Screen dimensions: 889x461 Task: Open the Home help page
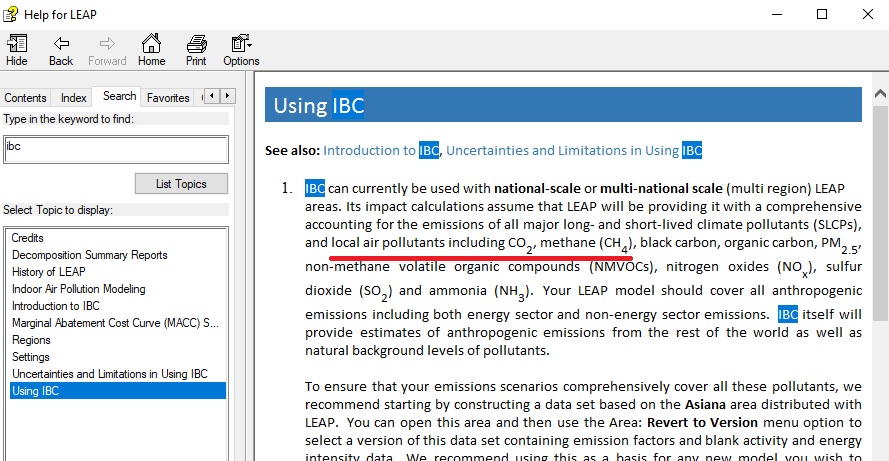point(151,50)
